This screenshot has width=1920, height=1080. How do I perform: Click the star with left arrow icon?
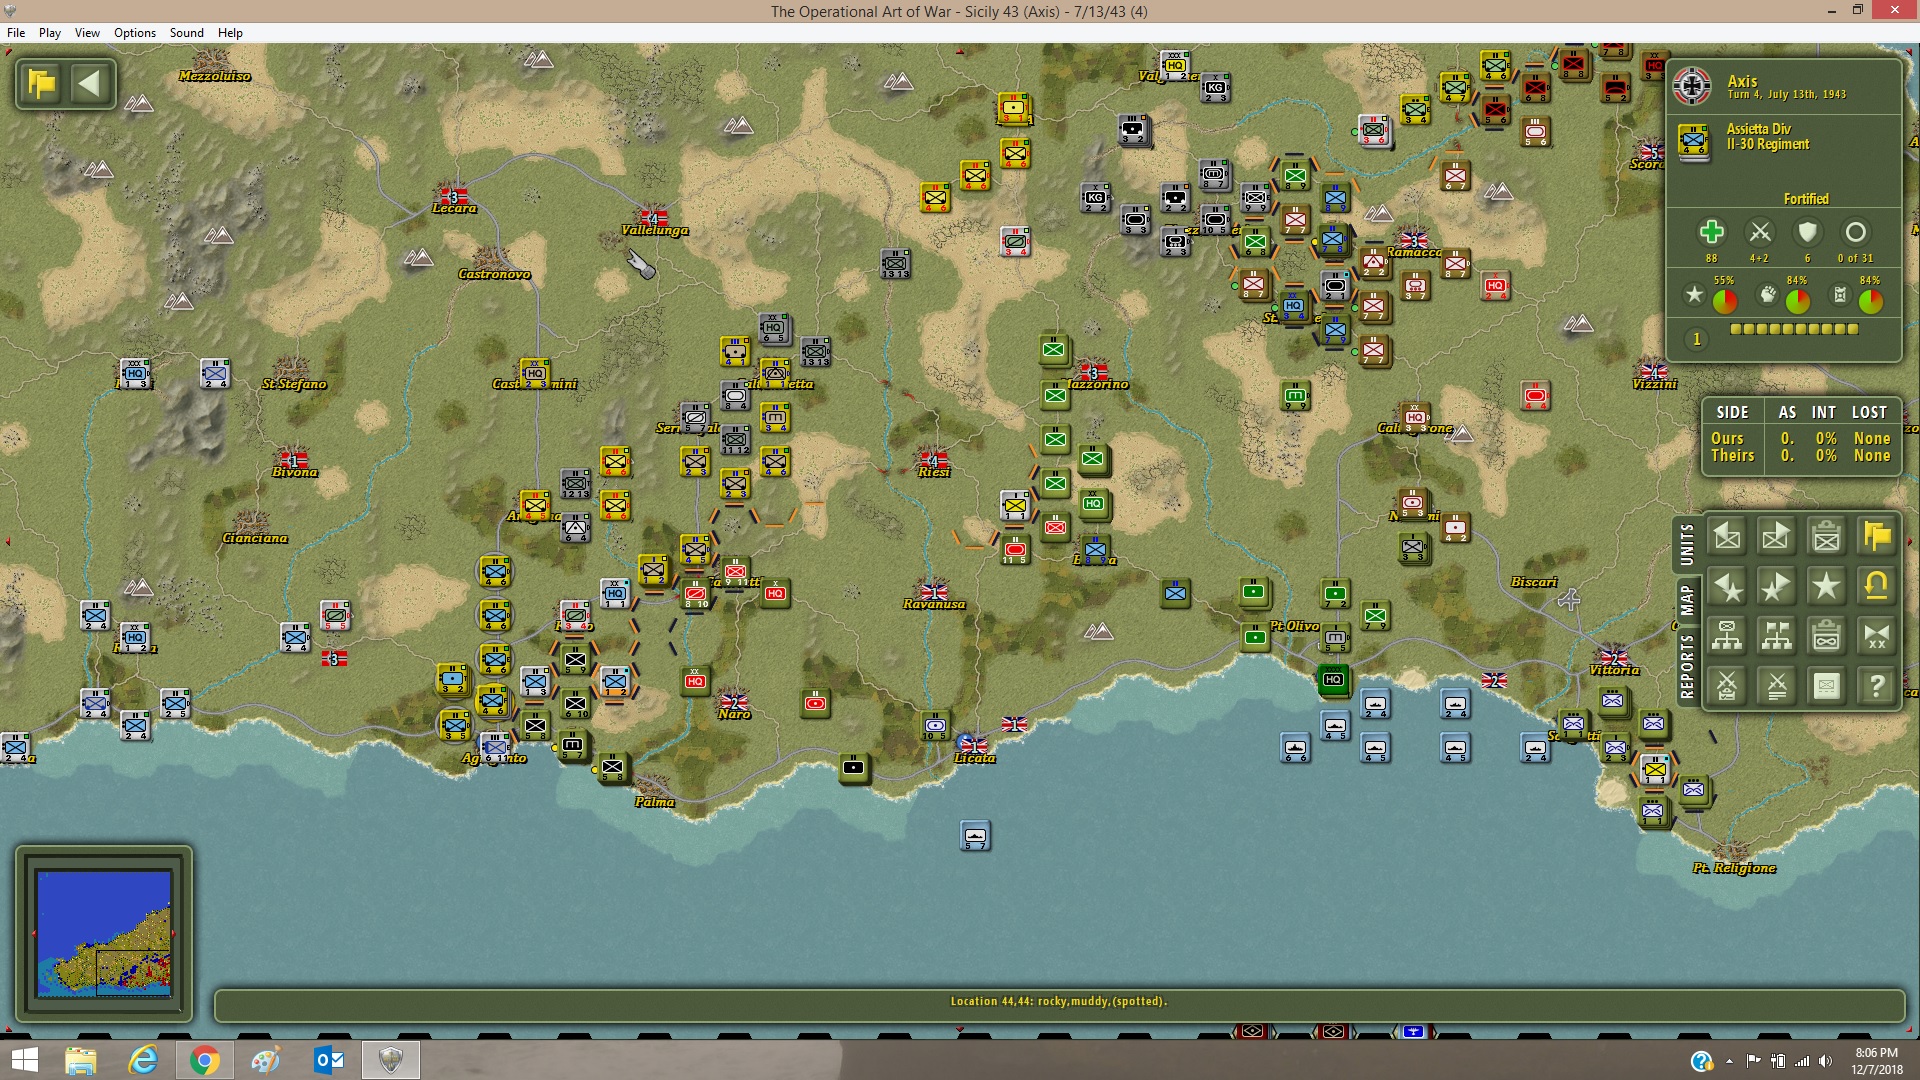1727,587
